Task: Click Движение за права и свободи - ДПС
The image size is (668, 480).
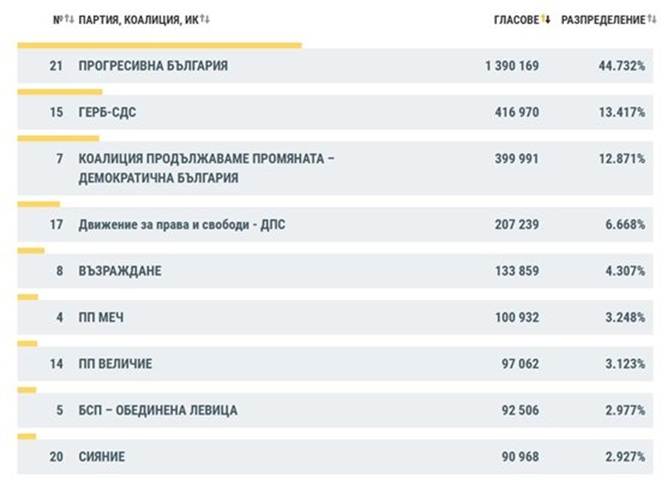Action: (x=181, y=225)
